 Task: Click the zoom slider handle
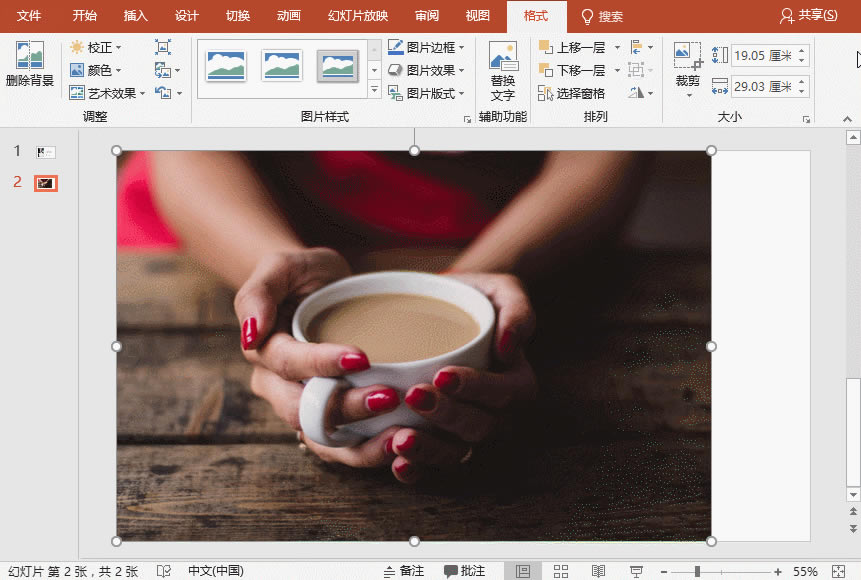click(697, 572)
